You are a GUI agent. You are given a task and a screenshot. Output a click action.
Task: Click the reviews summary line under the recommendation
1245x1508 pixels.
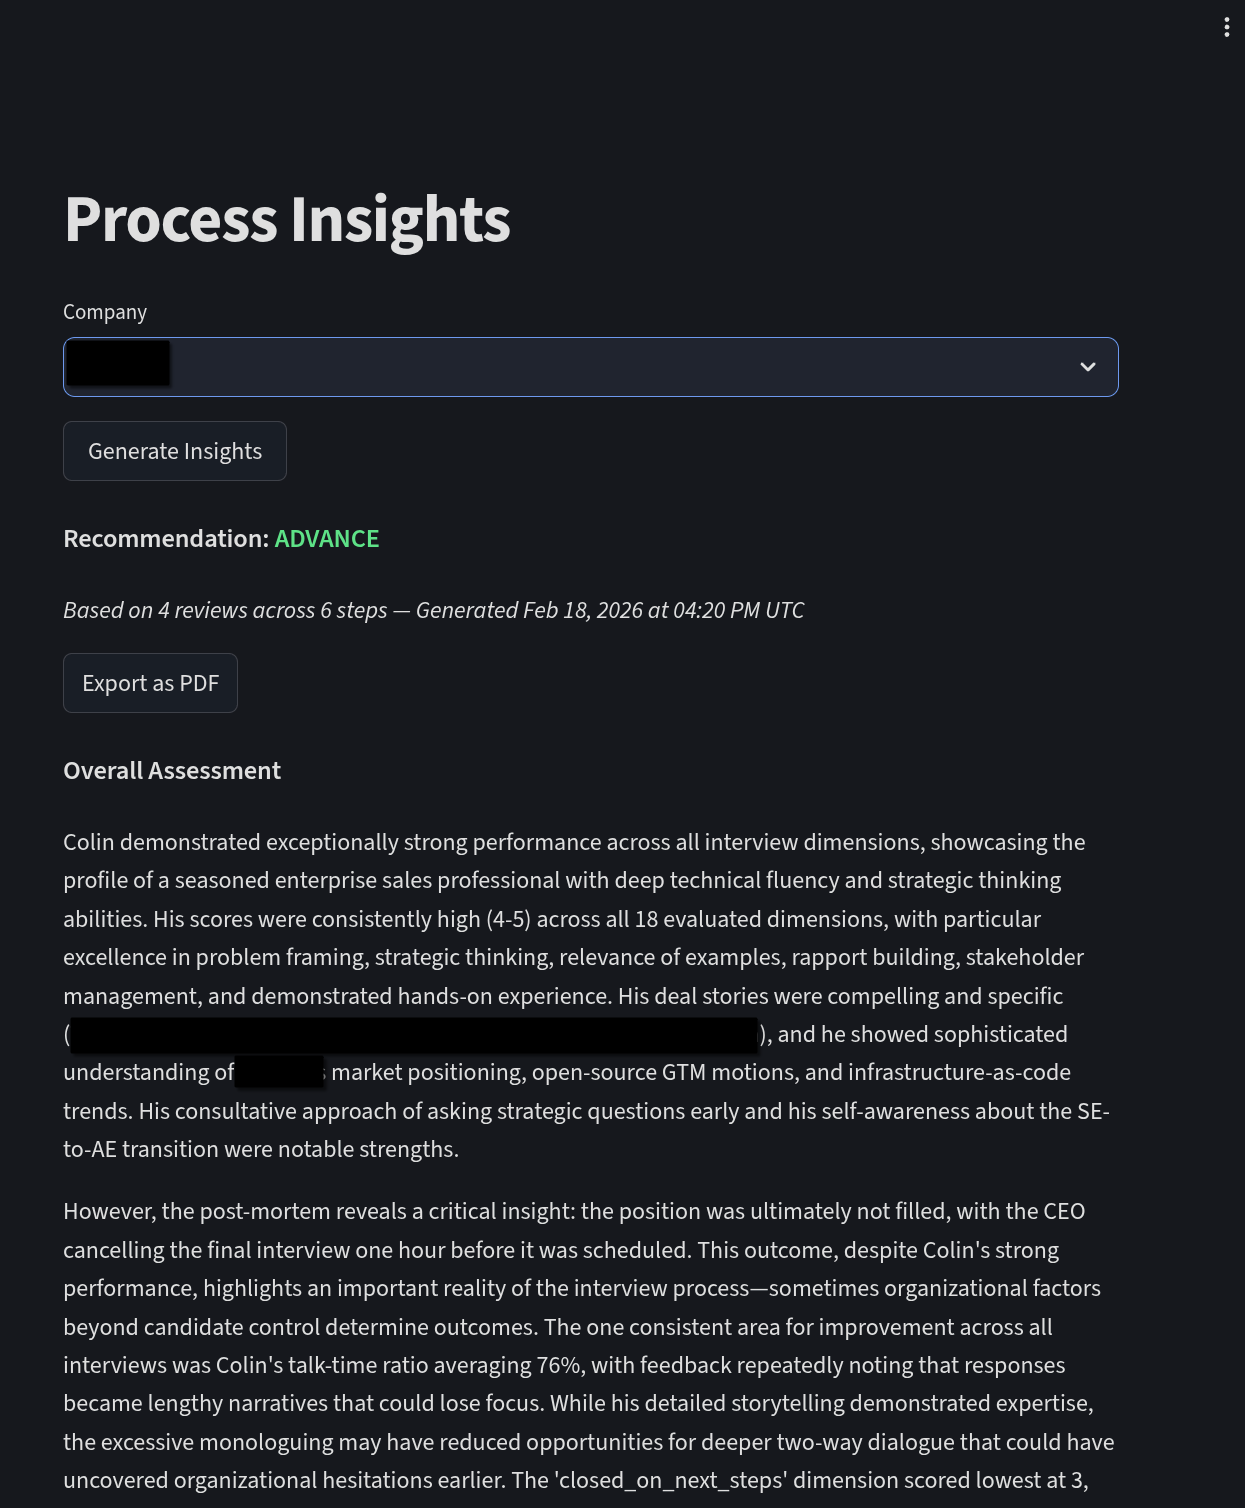(x=433, y=609)
